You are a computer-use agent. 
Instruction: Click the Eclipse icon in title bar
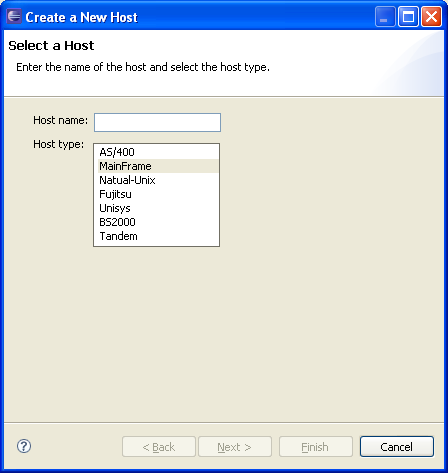[x=14, y=16]
